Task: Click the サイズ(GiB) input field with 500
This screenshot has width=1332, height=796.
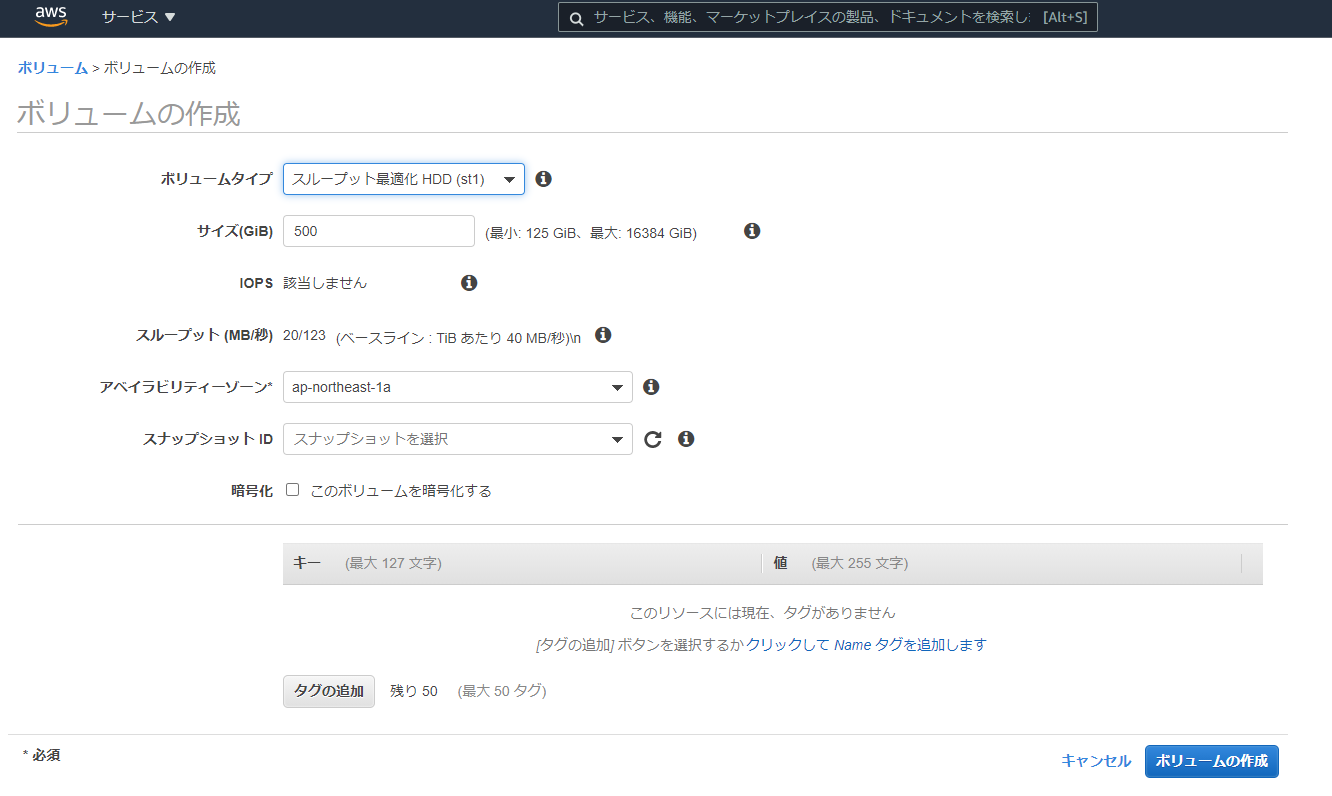Action: click(379, 231)
